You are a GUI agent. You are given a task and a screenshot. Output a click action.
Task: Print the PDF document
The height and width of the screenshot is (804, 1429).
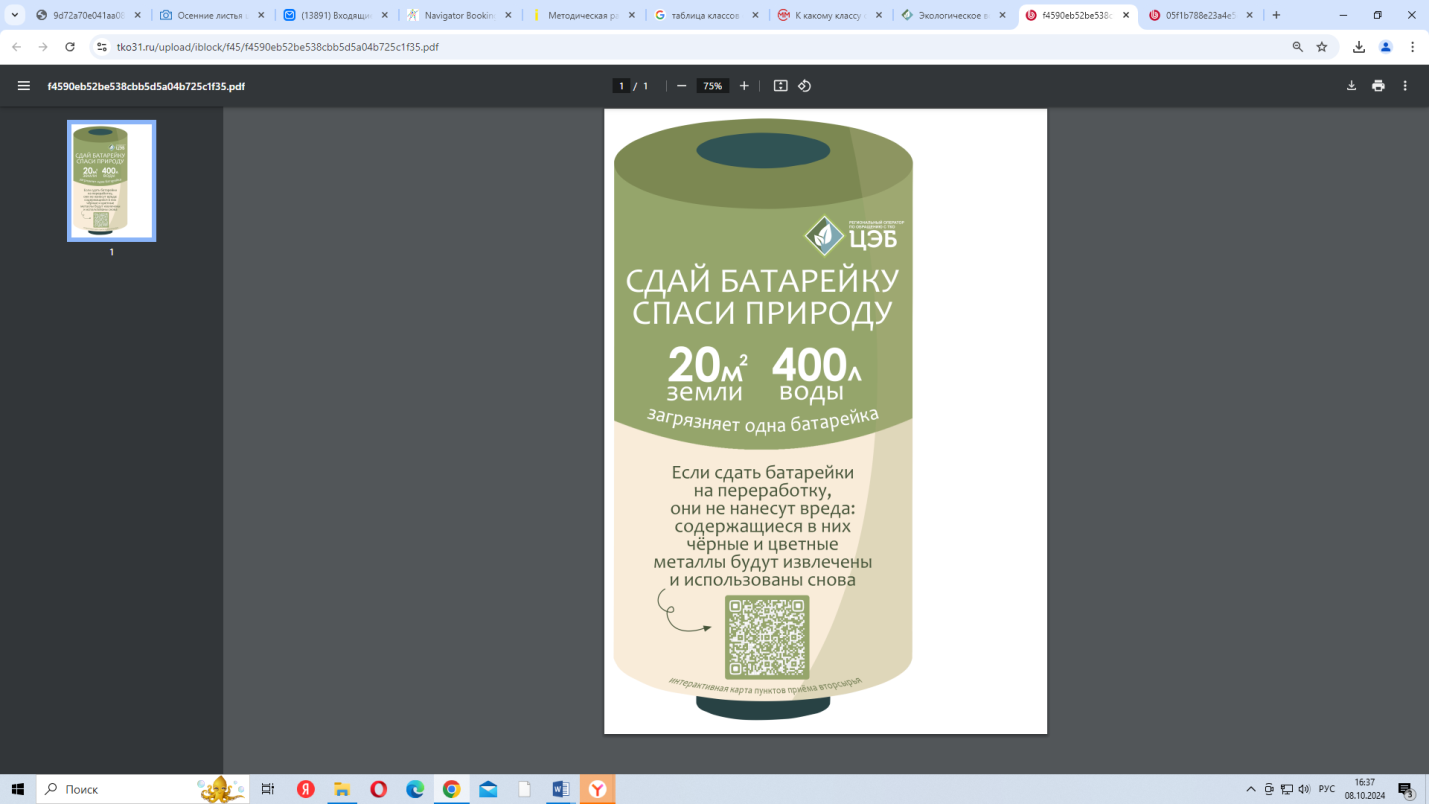coord(1378,86)
